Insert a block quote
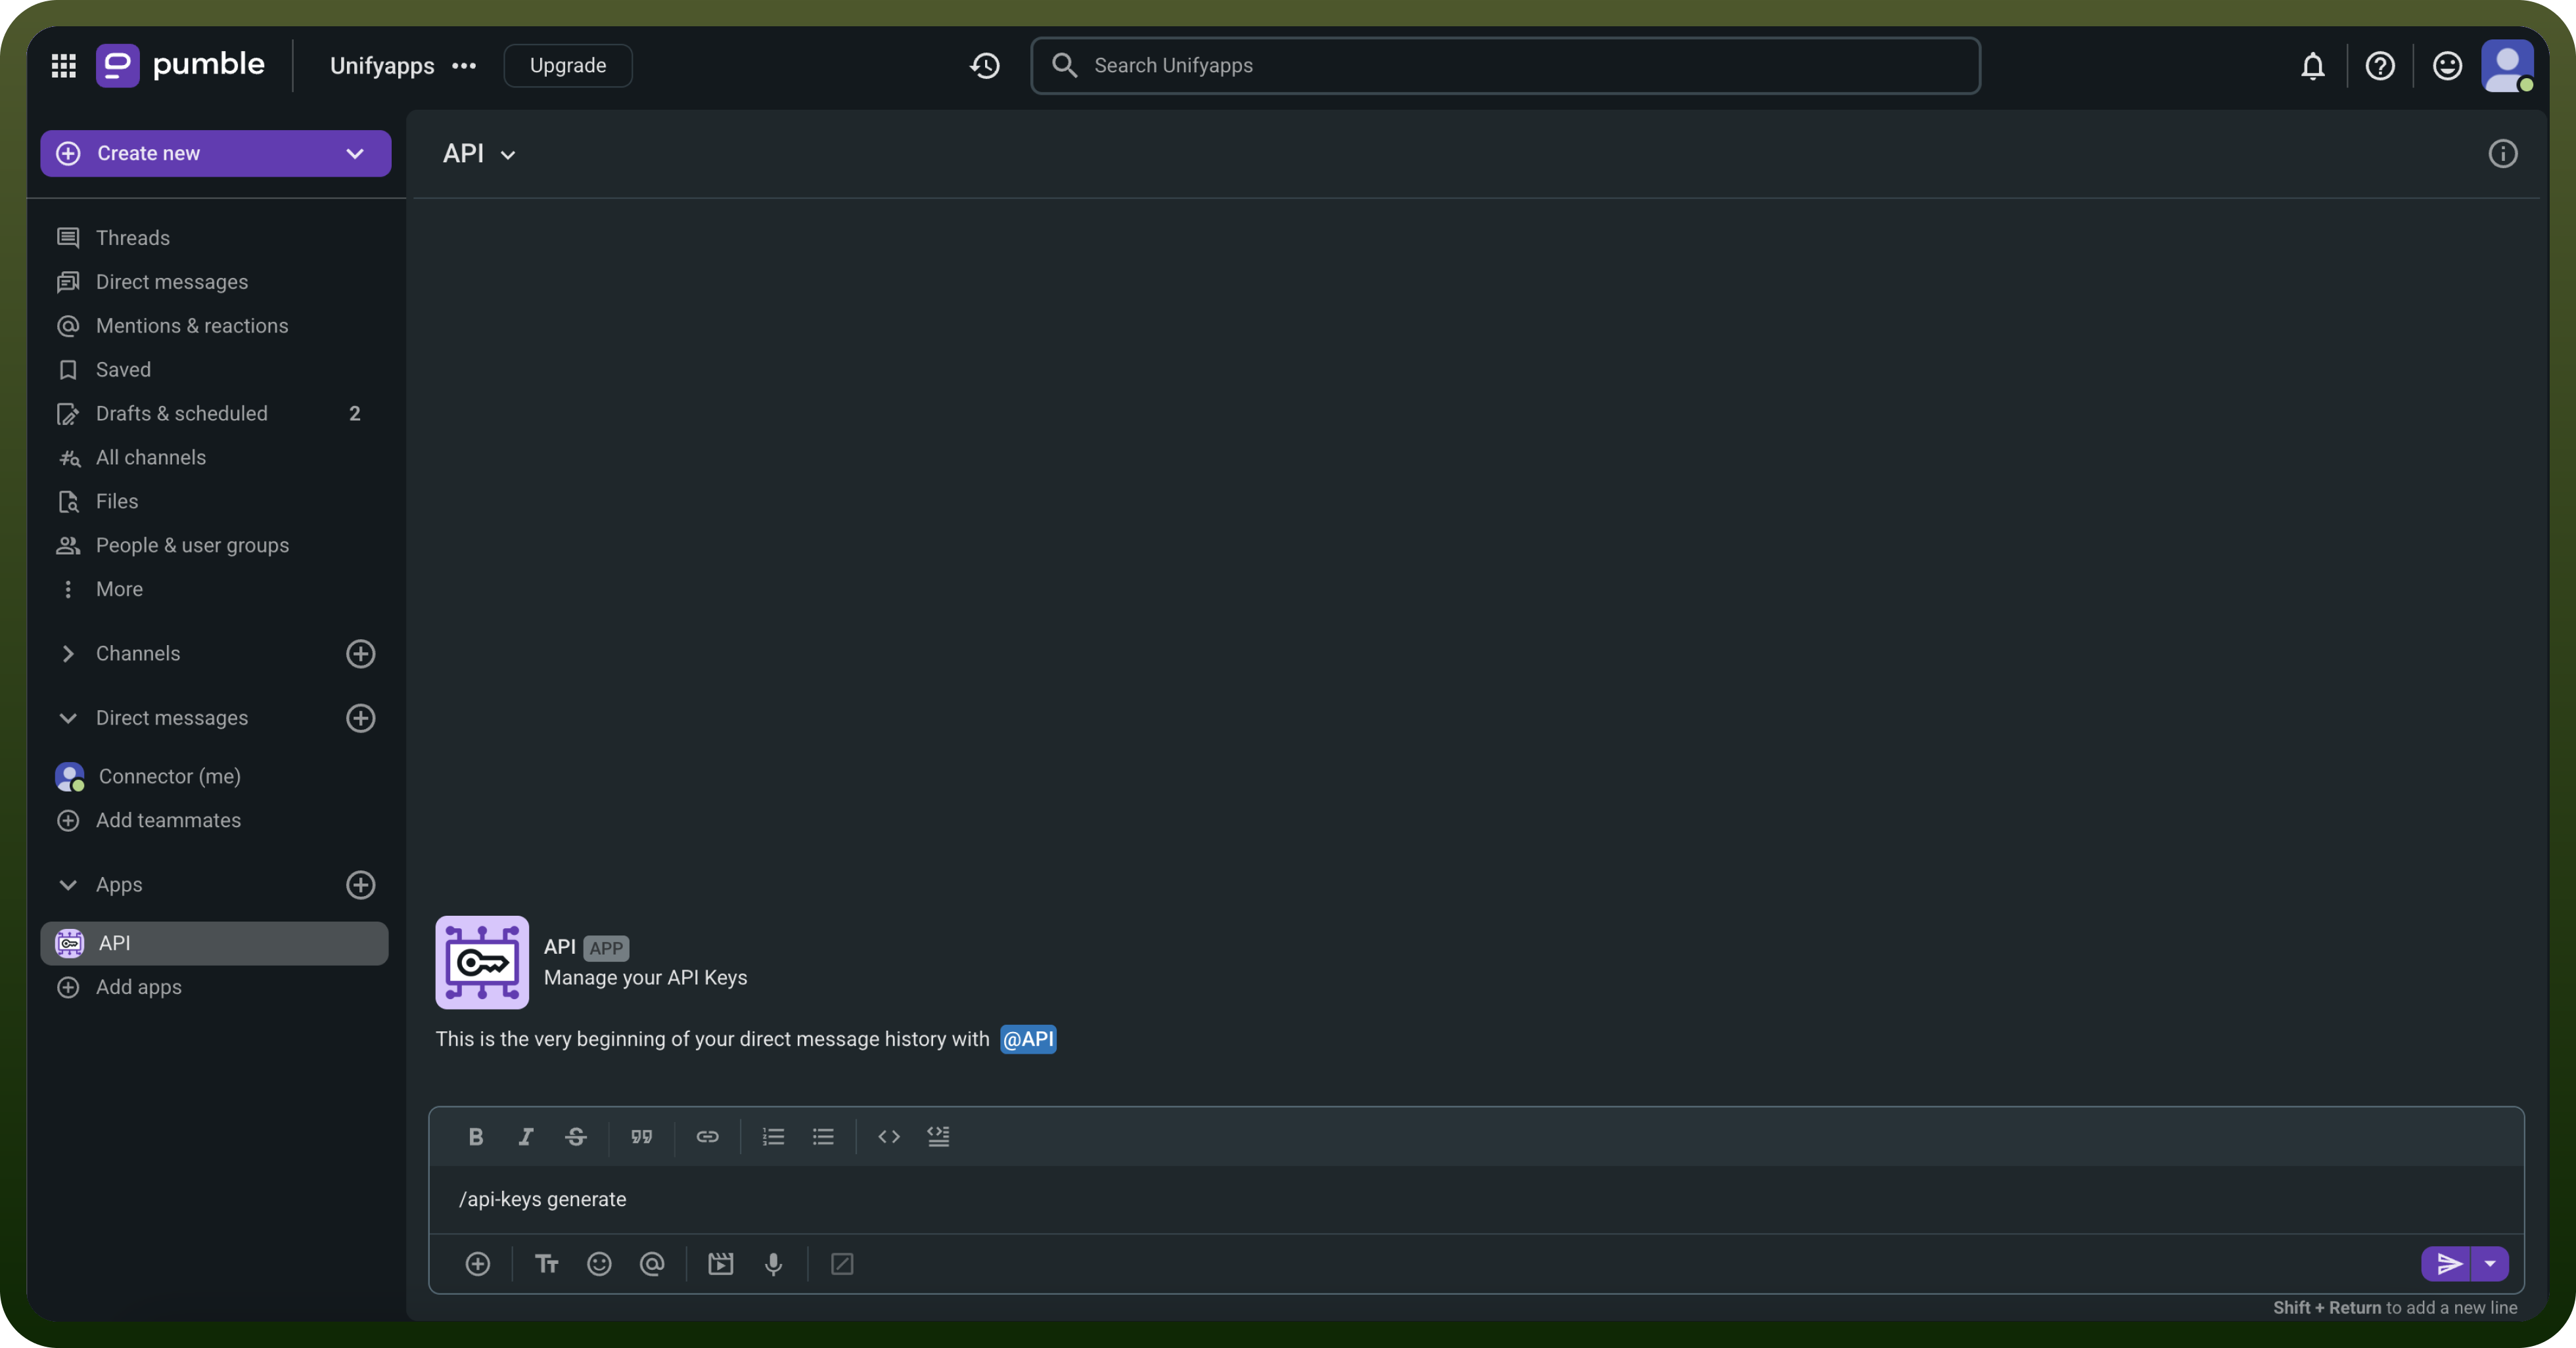The width and height of the screenshot is (2576, 1348). (x=642, y=1136)
